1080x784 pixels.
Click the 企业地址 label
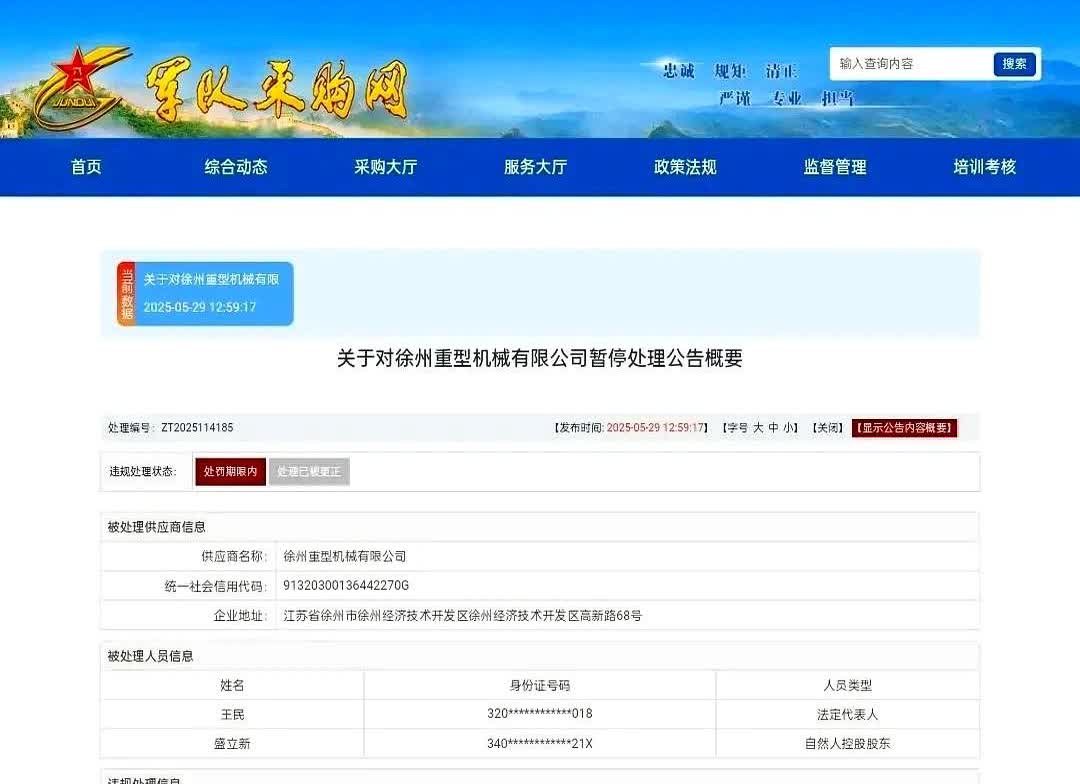[240, 616]
